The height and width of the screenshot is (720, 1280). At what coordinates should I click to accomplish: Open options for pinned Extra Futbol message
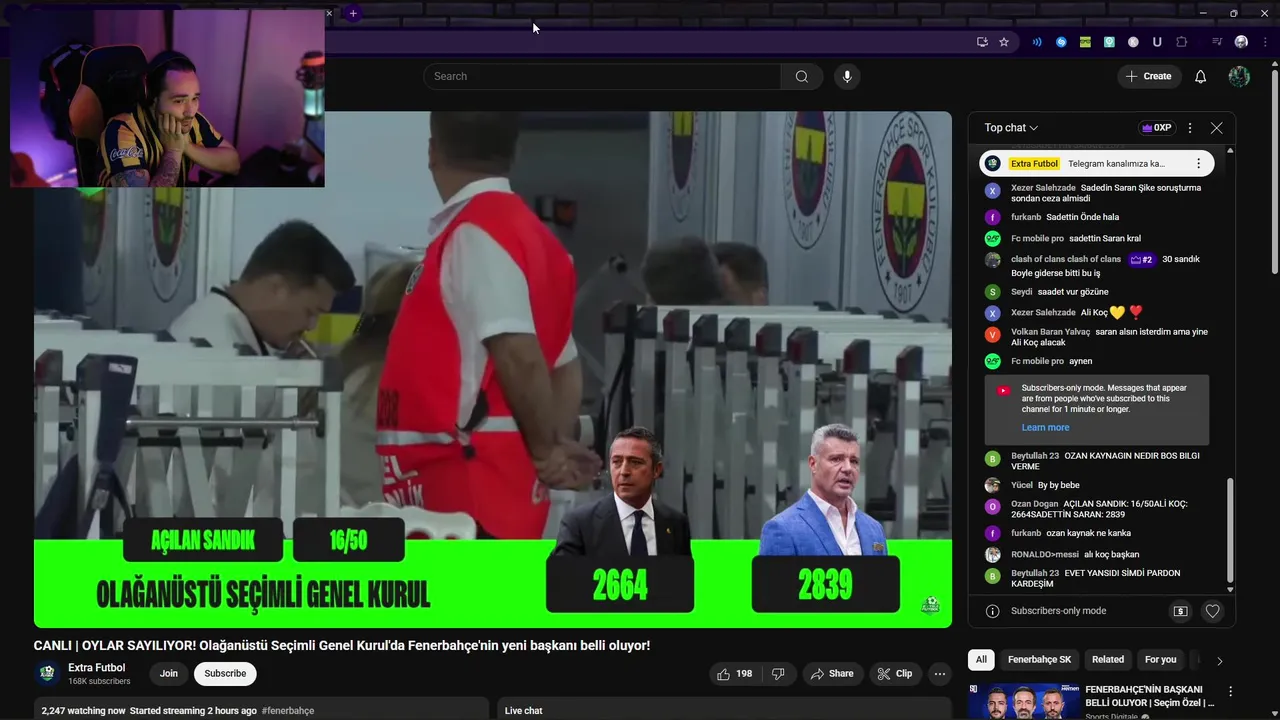click(1198, 164)
